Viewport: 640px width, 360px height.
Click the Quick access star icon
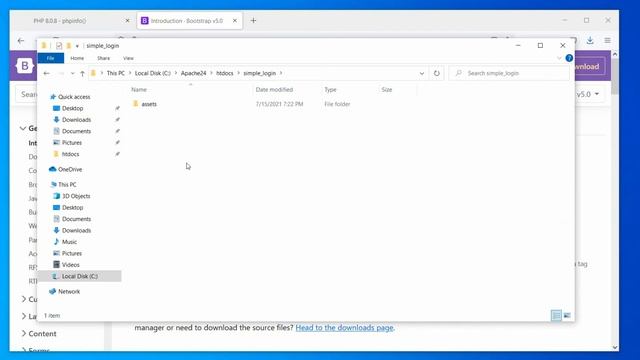click(53, 97)
